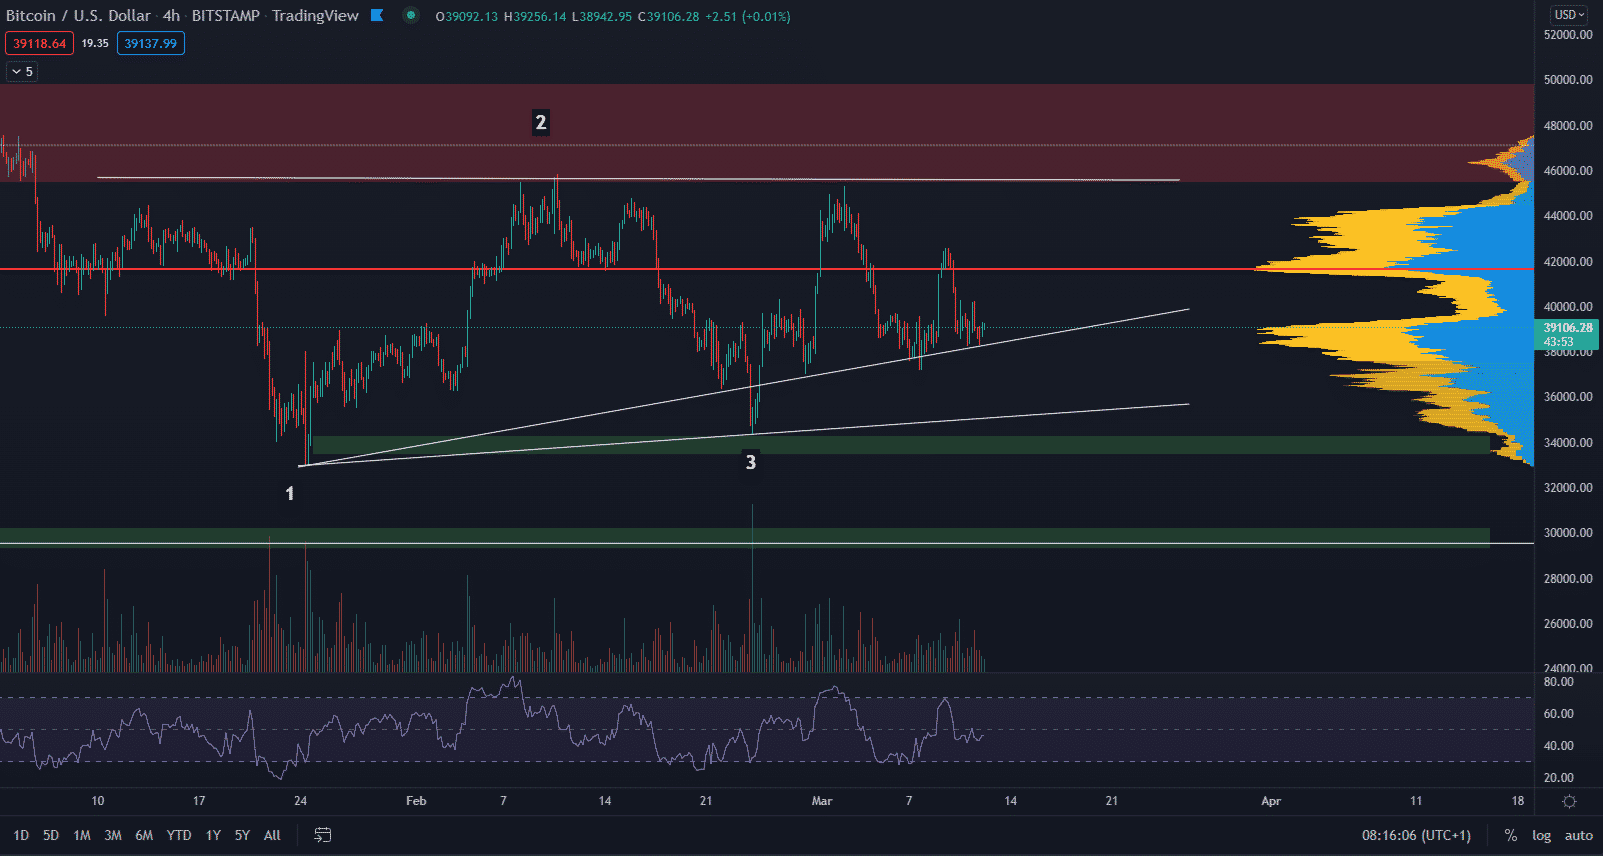
Task: Select the text label 3 near the low
Action: click(750, 462)
